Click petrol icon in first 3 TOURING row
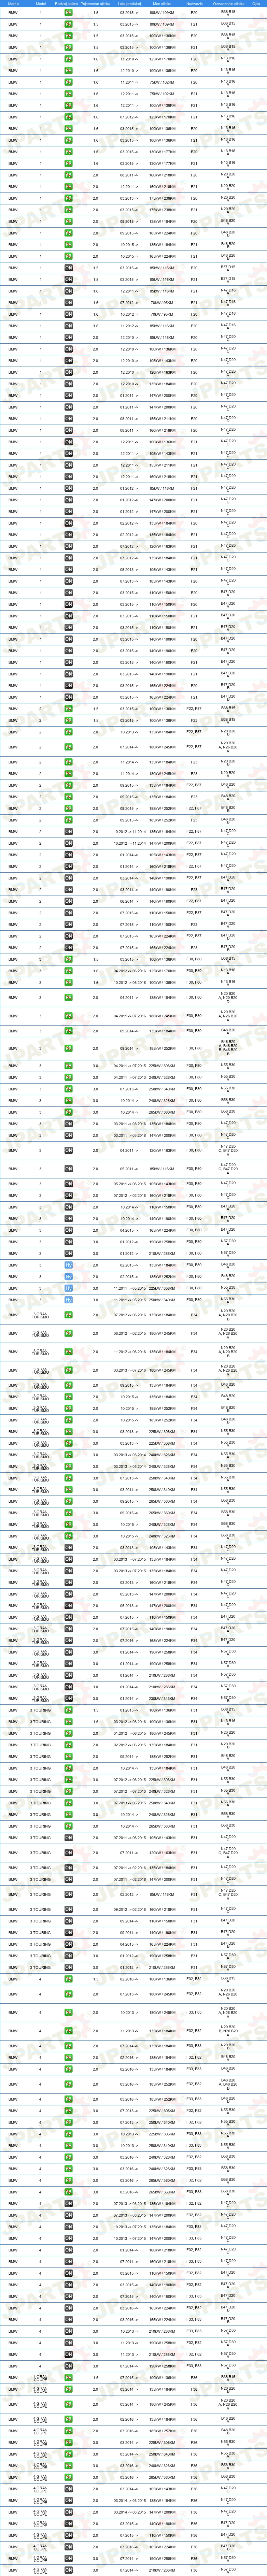The image size is (267, 2576). click(68, 1710)
